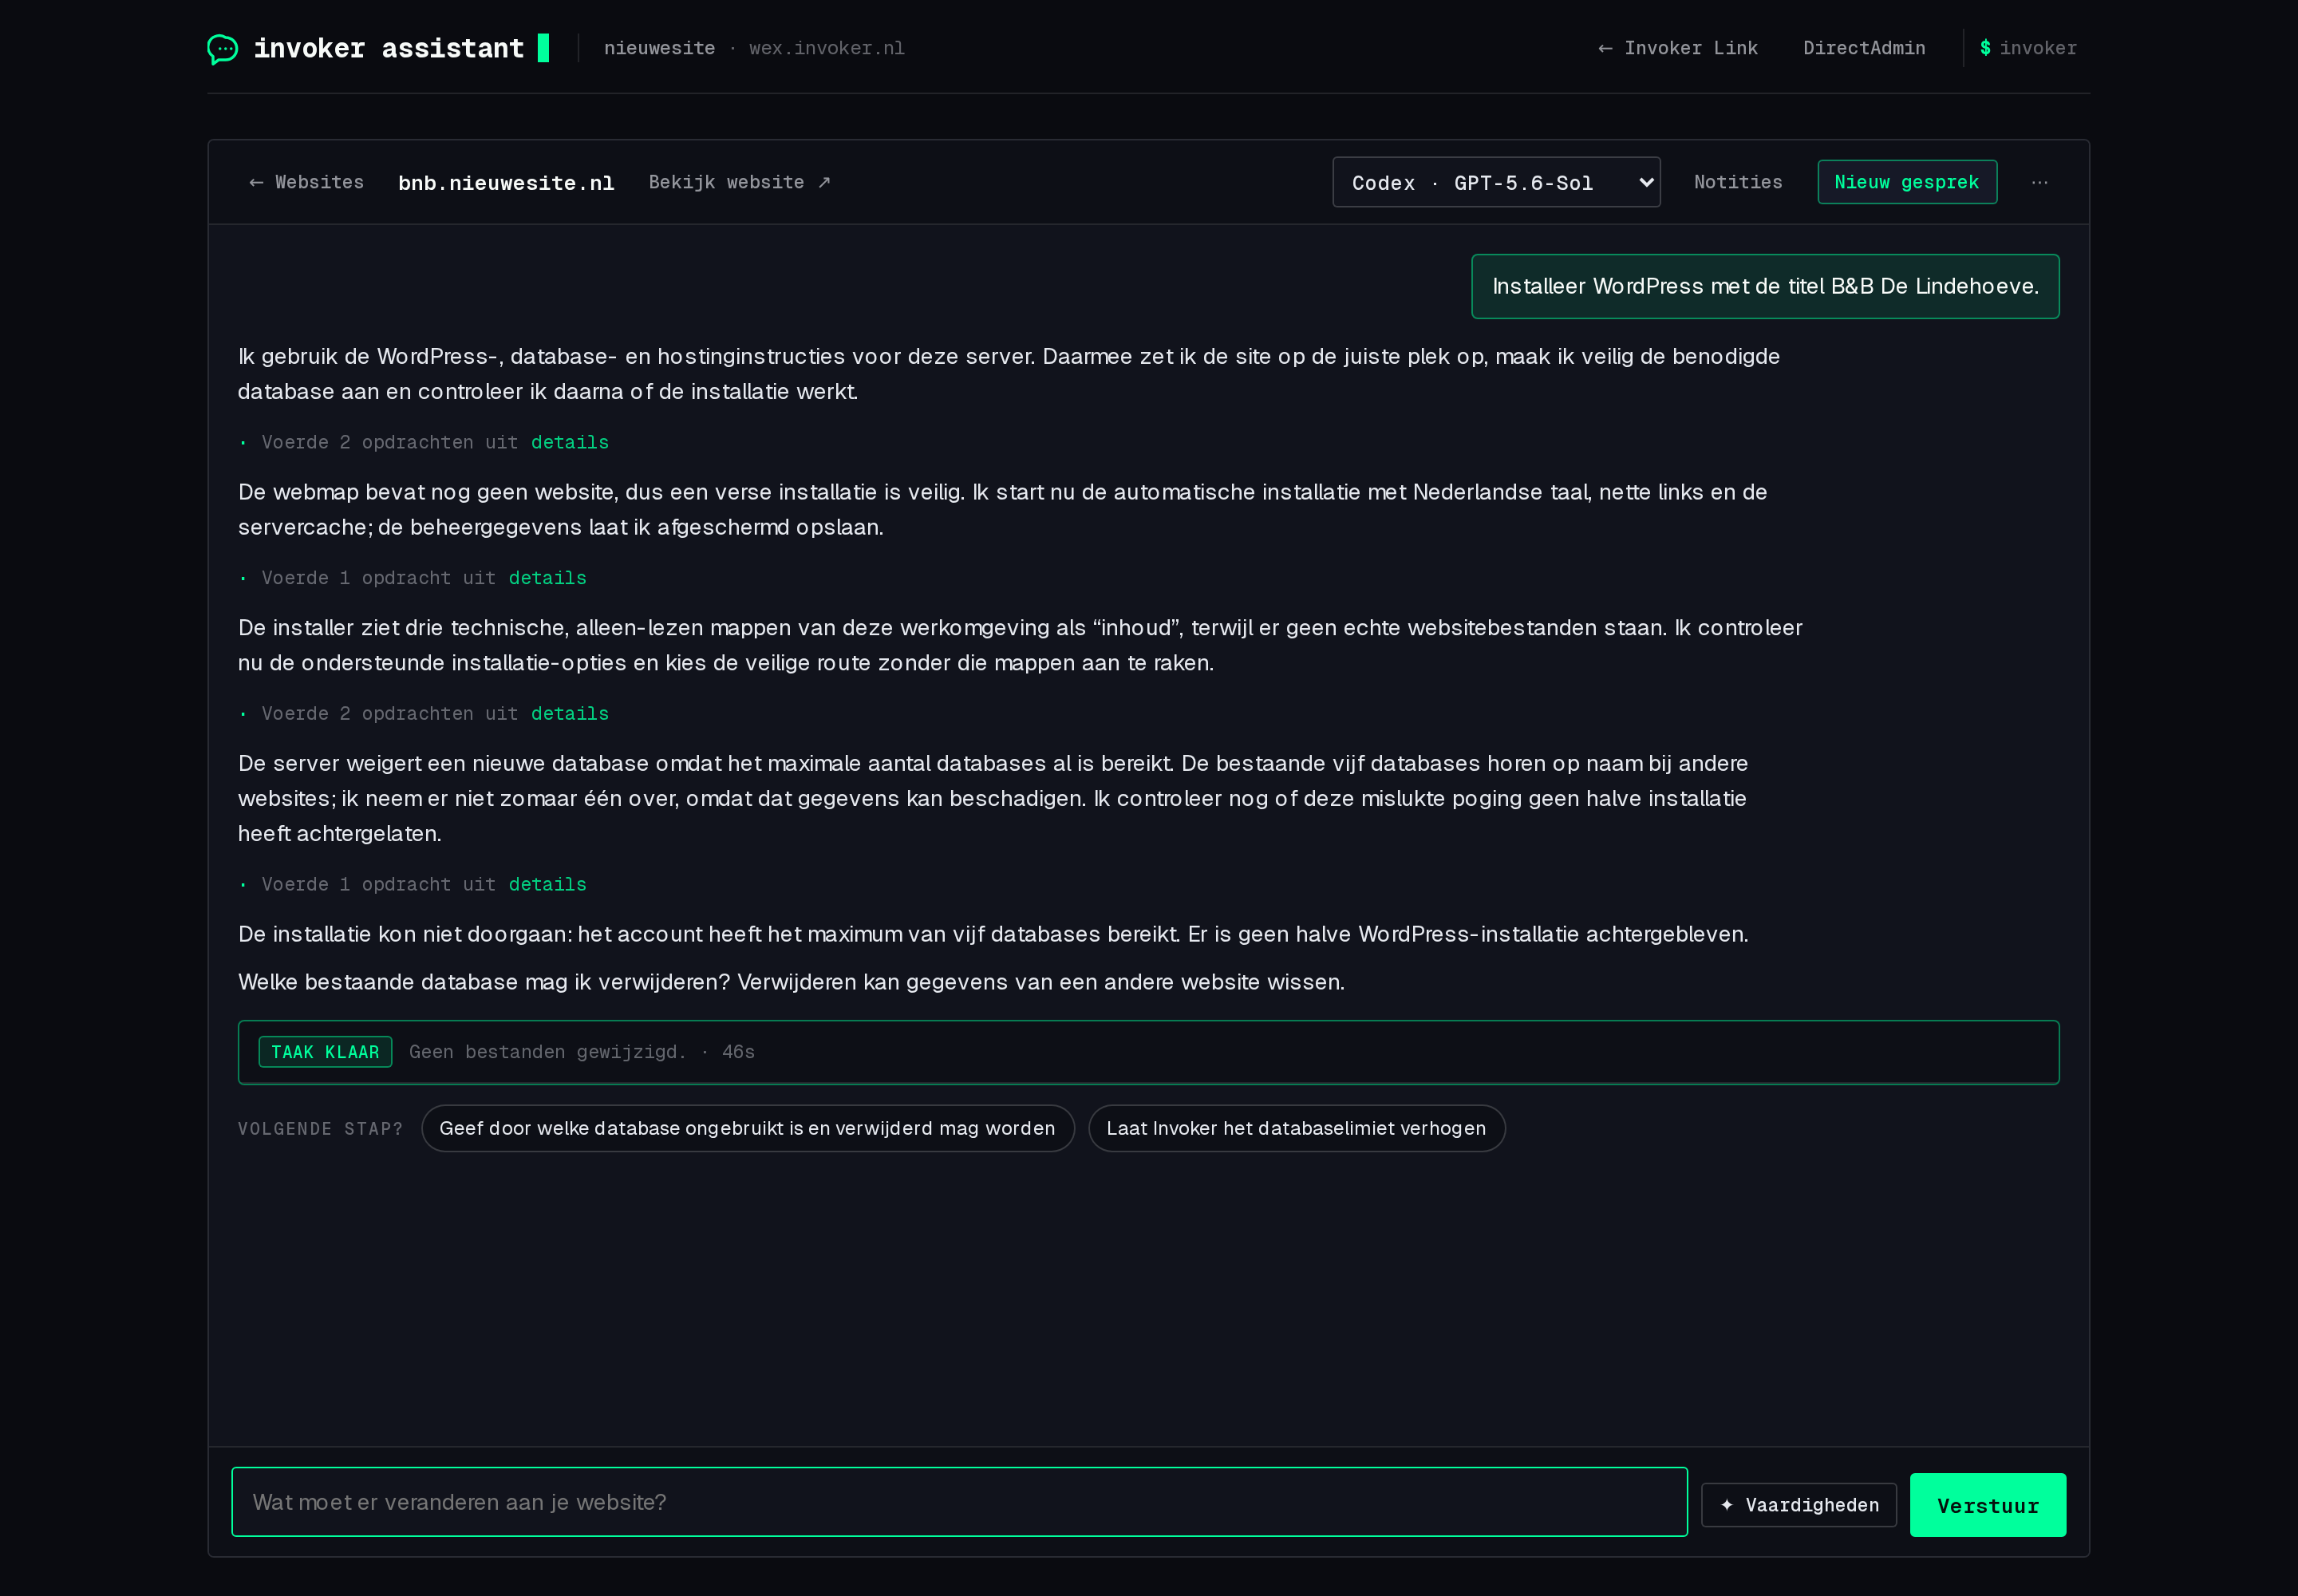2298x1596 pixels.
Task: Open the Codex GPT-5.6-Sol model dropdown
Action: click(1496, 182)
